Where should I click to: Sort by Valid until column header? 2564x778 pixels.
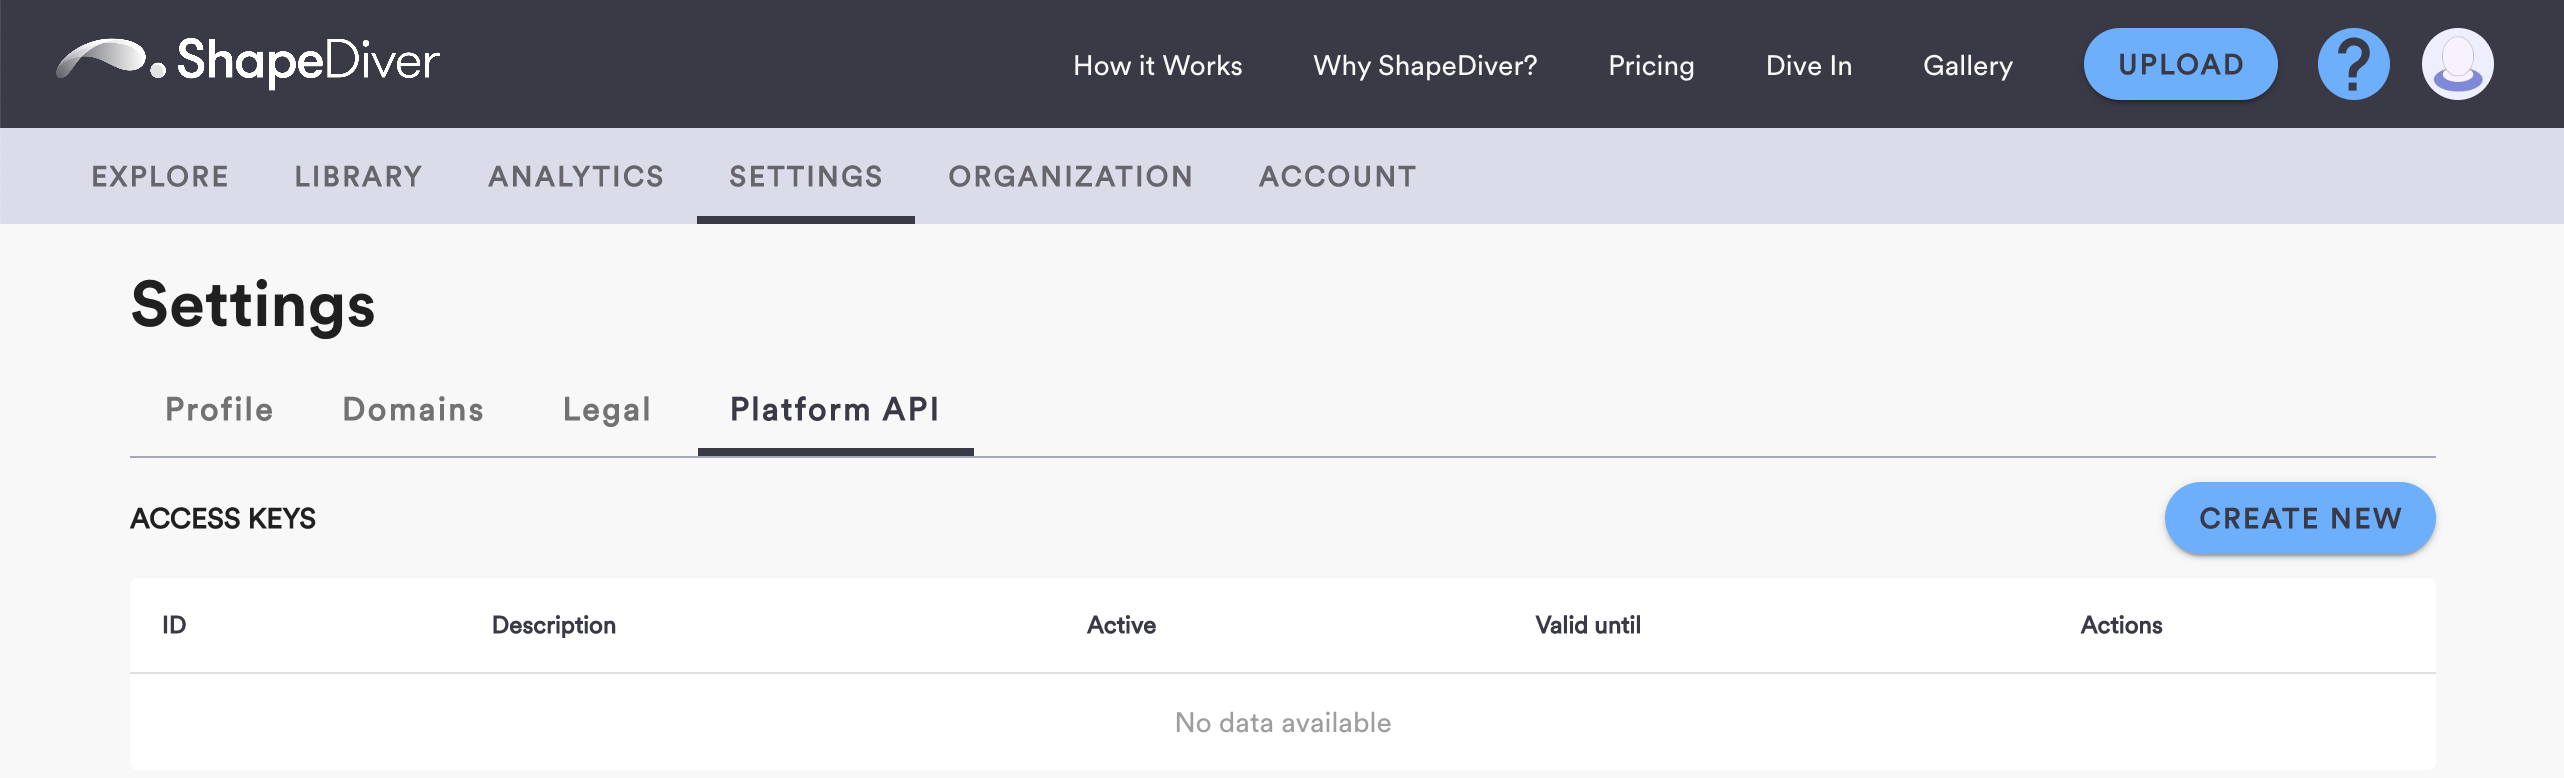[1587, 625]
